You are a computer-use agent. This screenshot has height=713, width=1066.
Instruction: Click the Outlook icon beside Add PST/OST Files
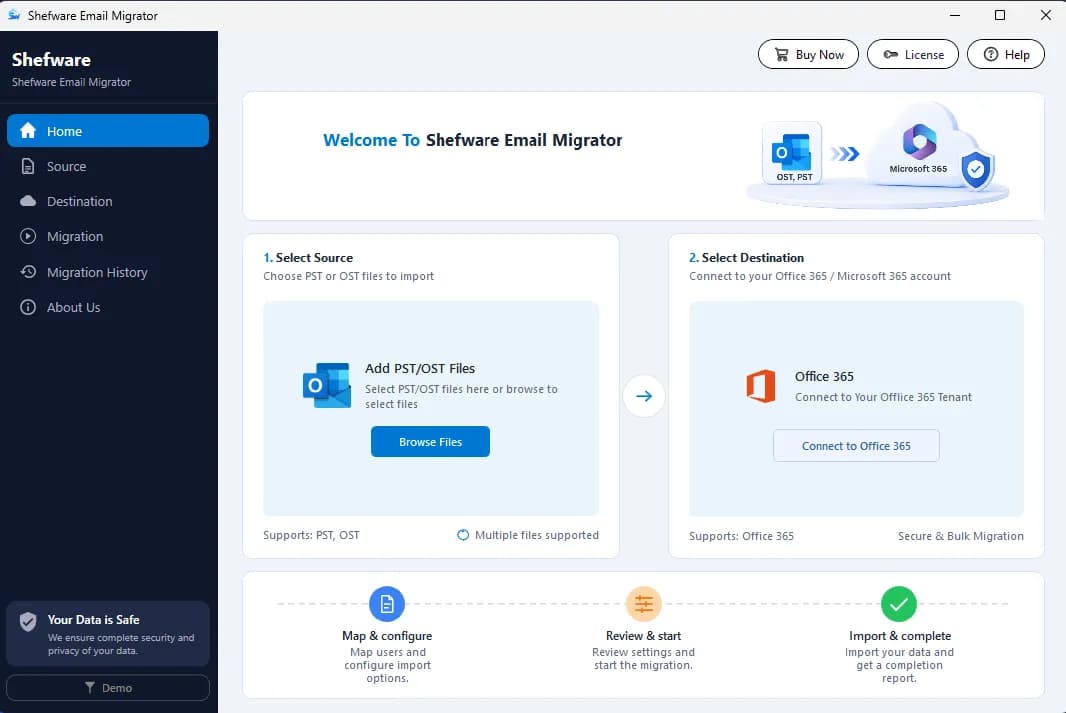(327, 385)
